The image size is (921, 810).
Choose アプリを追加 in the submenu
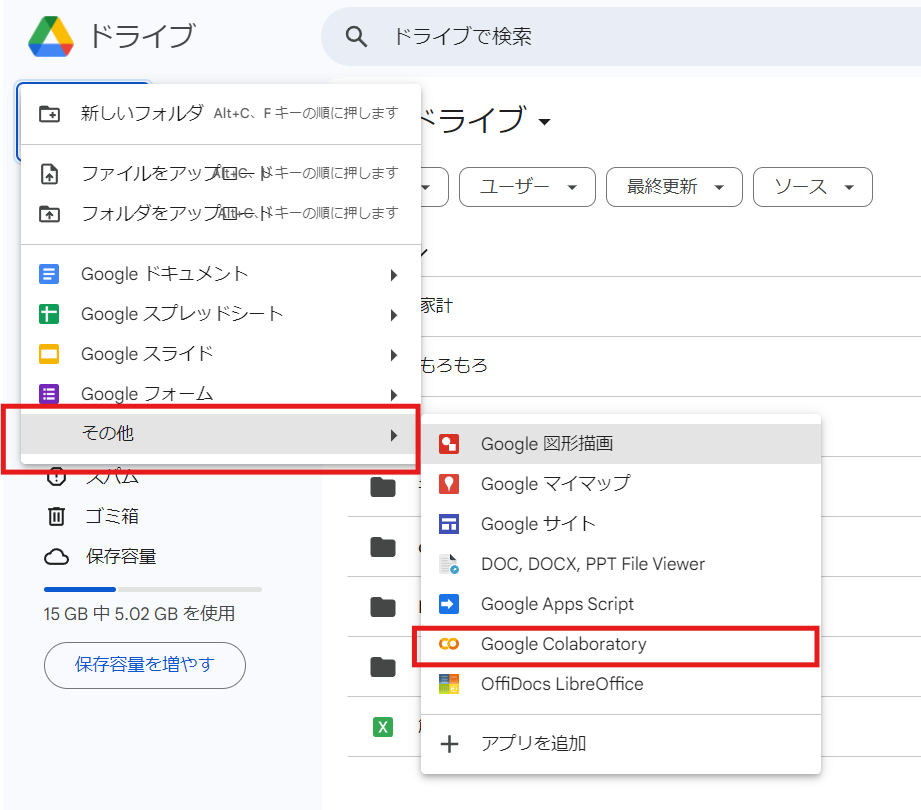tap(621, 744)
